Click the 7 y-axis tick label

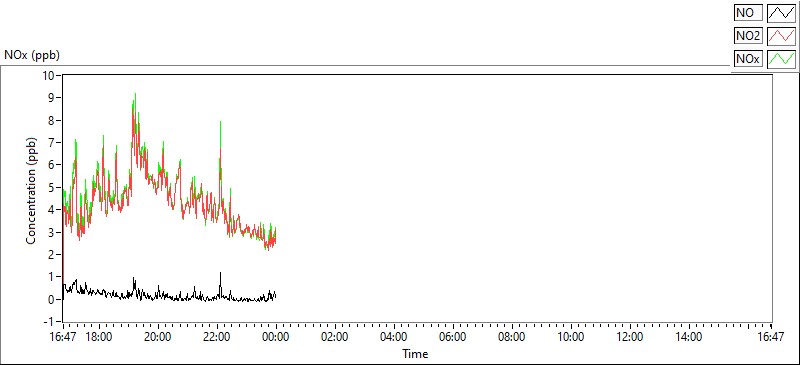click(51, 142)
